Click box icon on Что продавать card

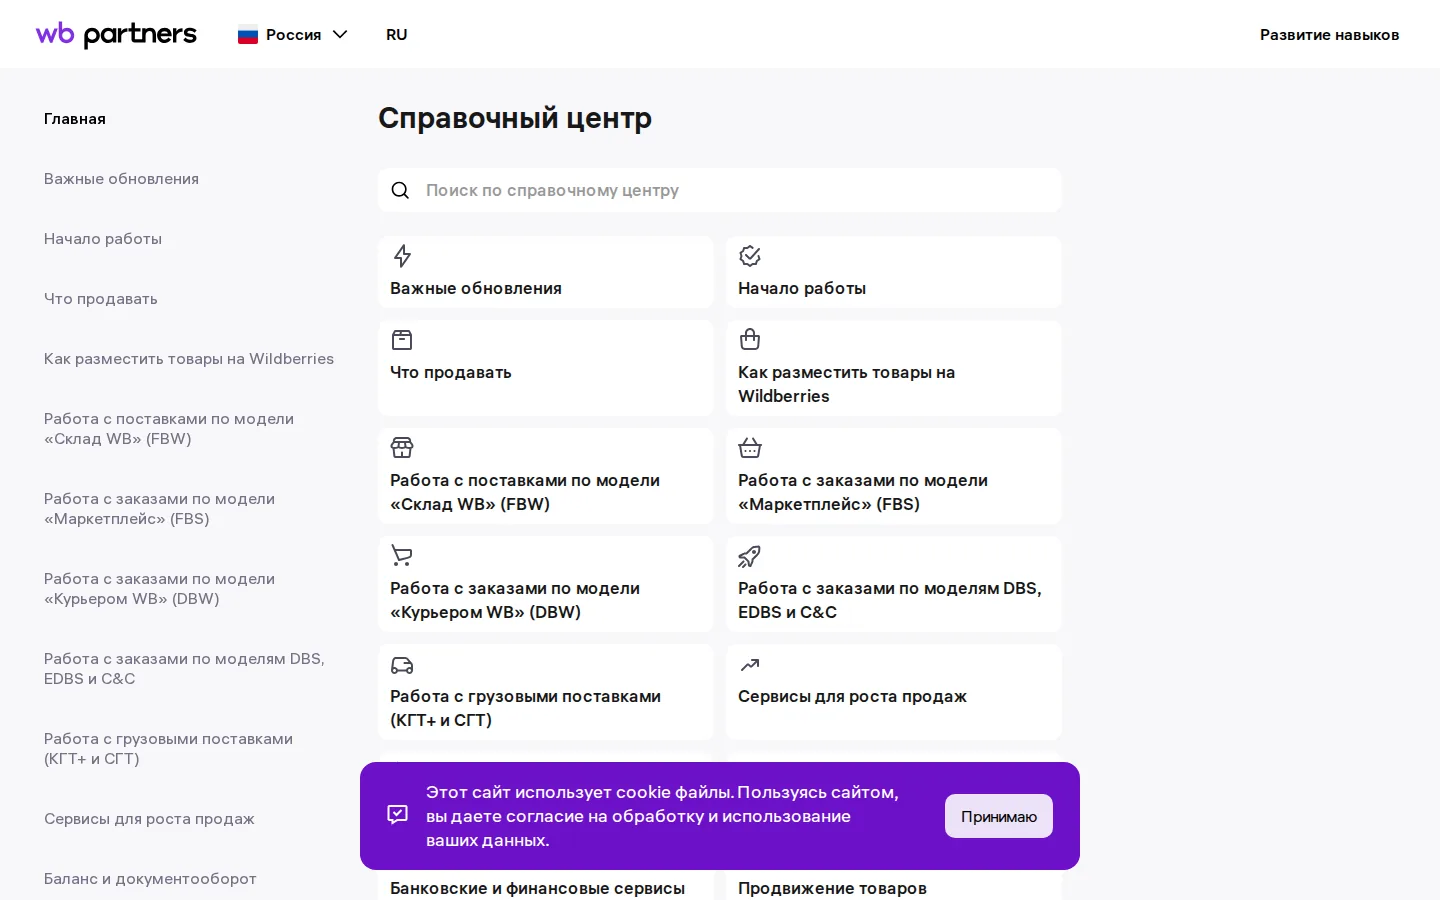click(402, 340)
